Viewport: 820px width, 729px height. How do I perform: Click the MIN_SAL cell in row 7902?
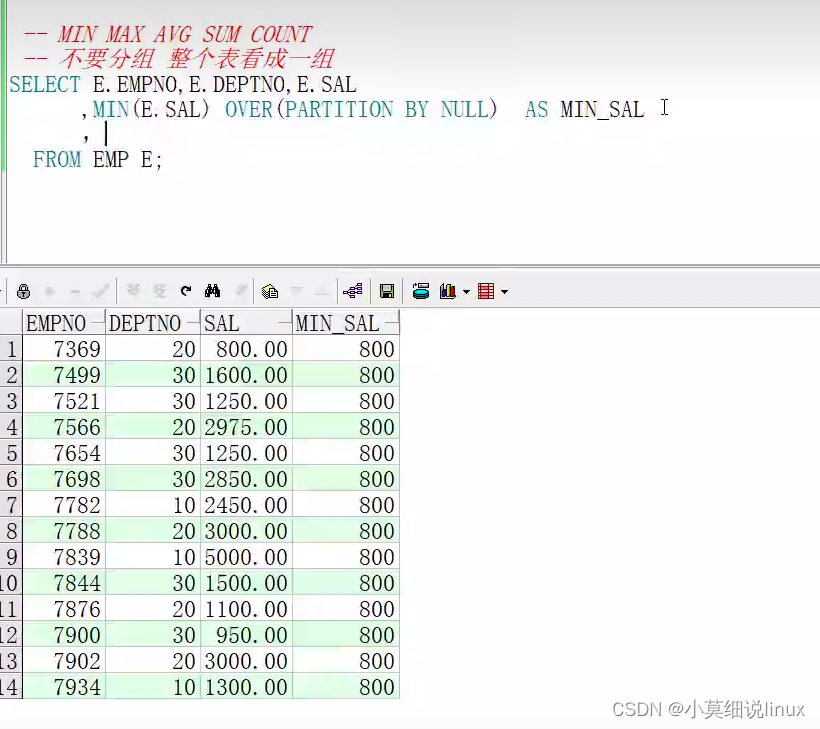pos(346,661)
